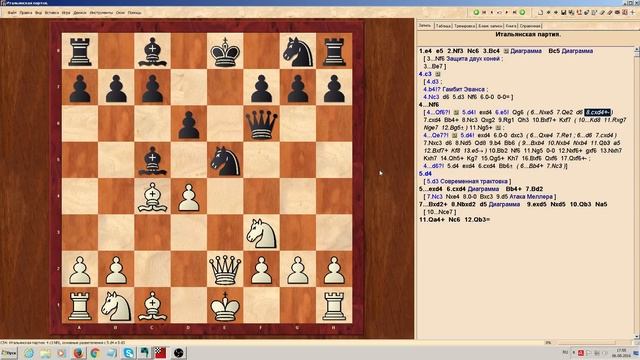Click the 'Атака Меллера' variation text
The image size is (640, 360).
(x=531, y=197)
